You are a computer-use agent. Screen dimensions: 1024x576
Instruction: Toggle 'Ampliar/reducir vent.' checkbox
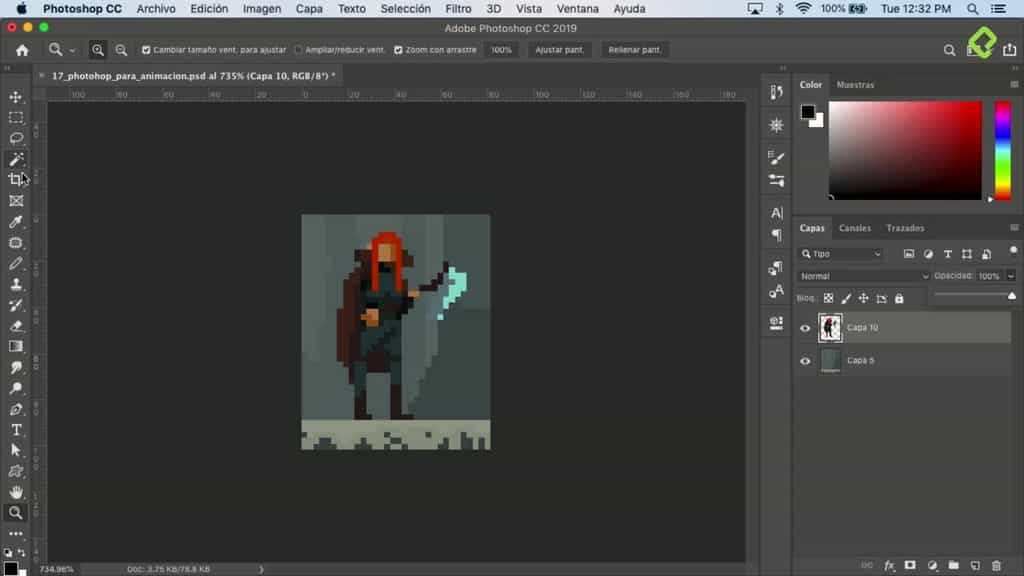[298, 50]
